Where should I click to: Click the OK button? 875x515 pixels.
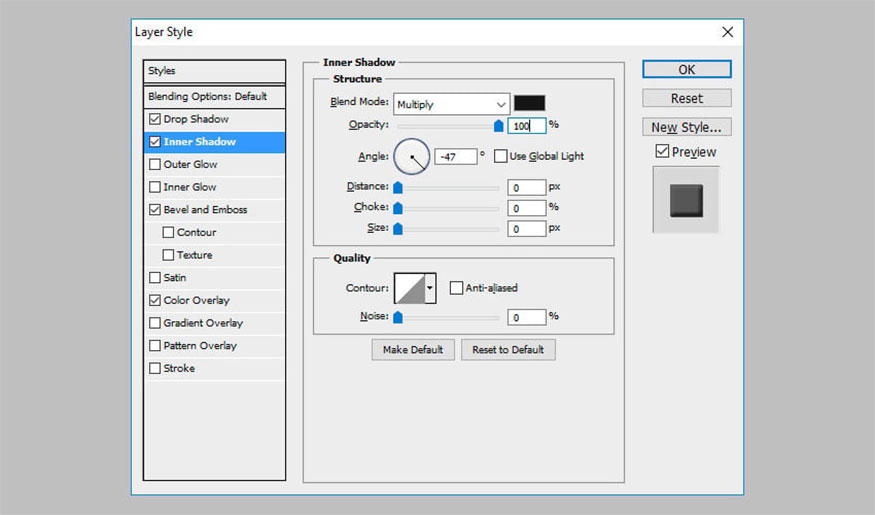click(686, 70)
